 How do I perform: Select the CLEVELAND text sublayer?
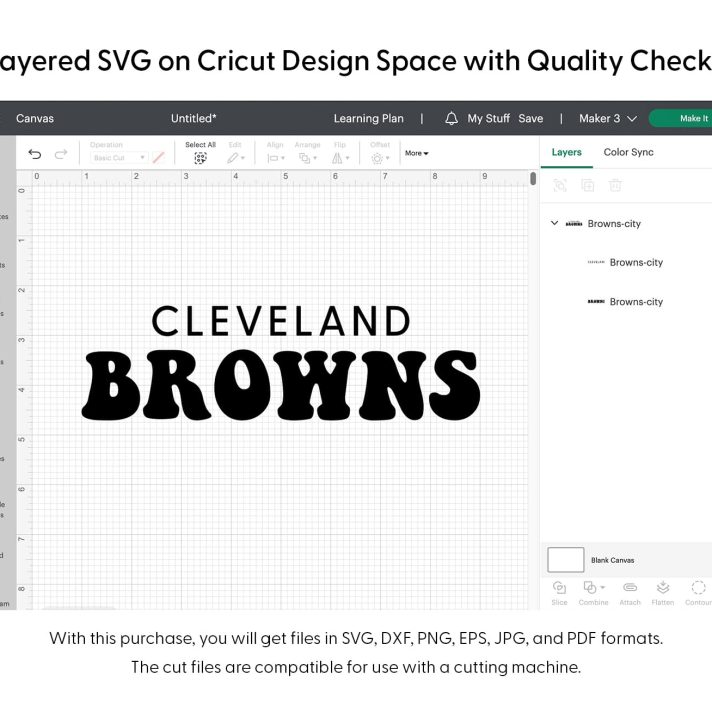[x=627, y=262]
